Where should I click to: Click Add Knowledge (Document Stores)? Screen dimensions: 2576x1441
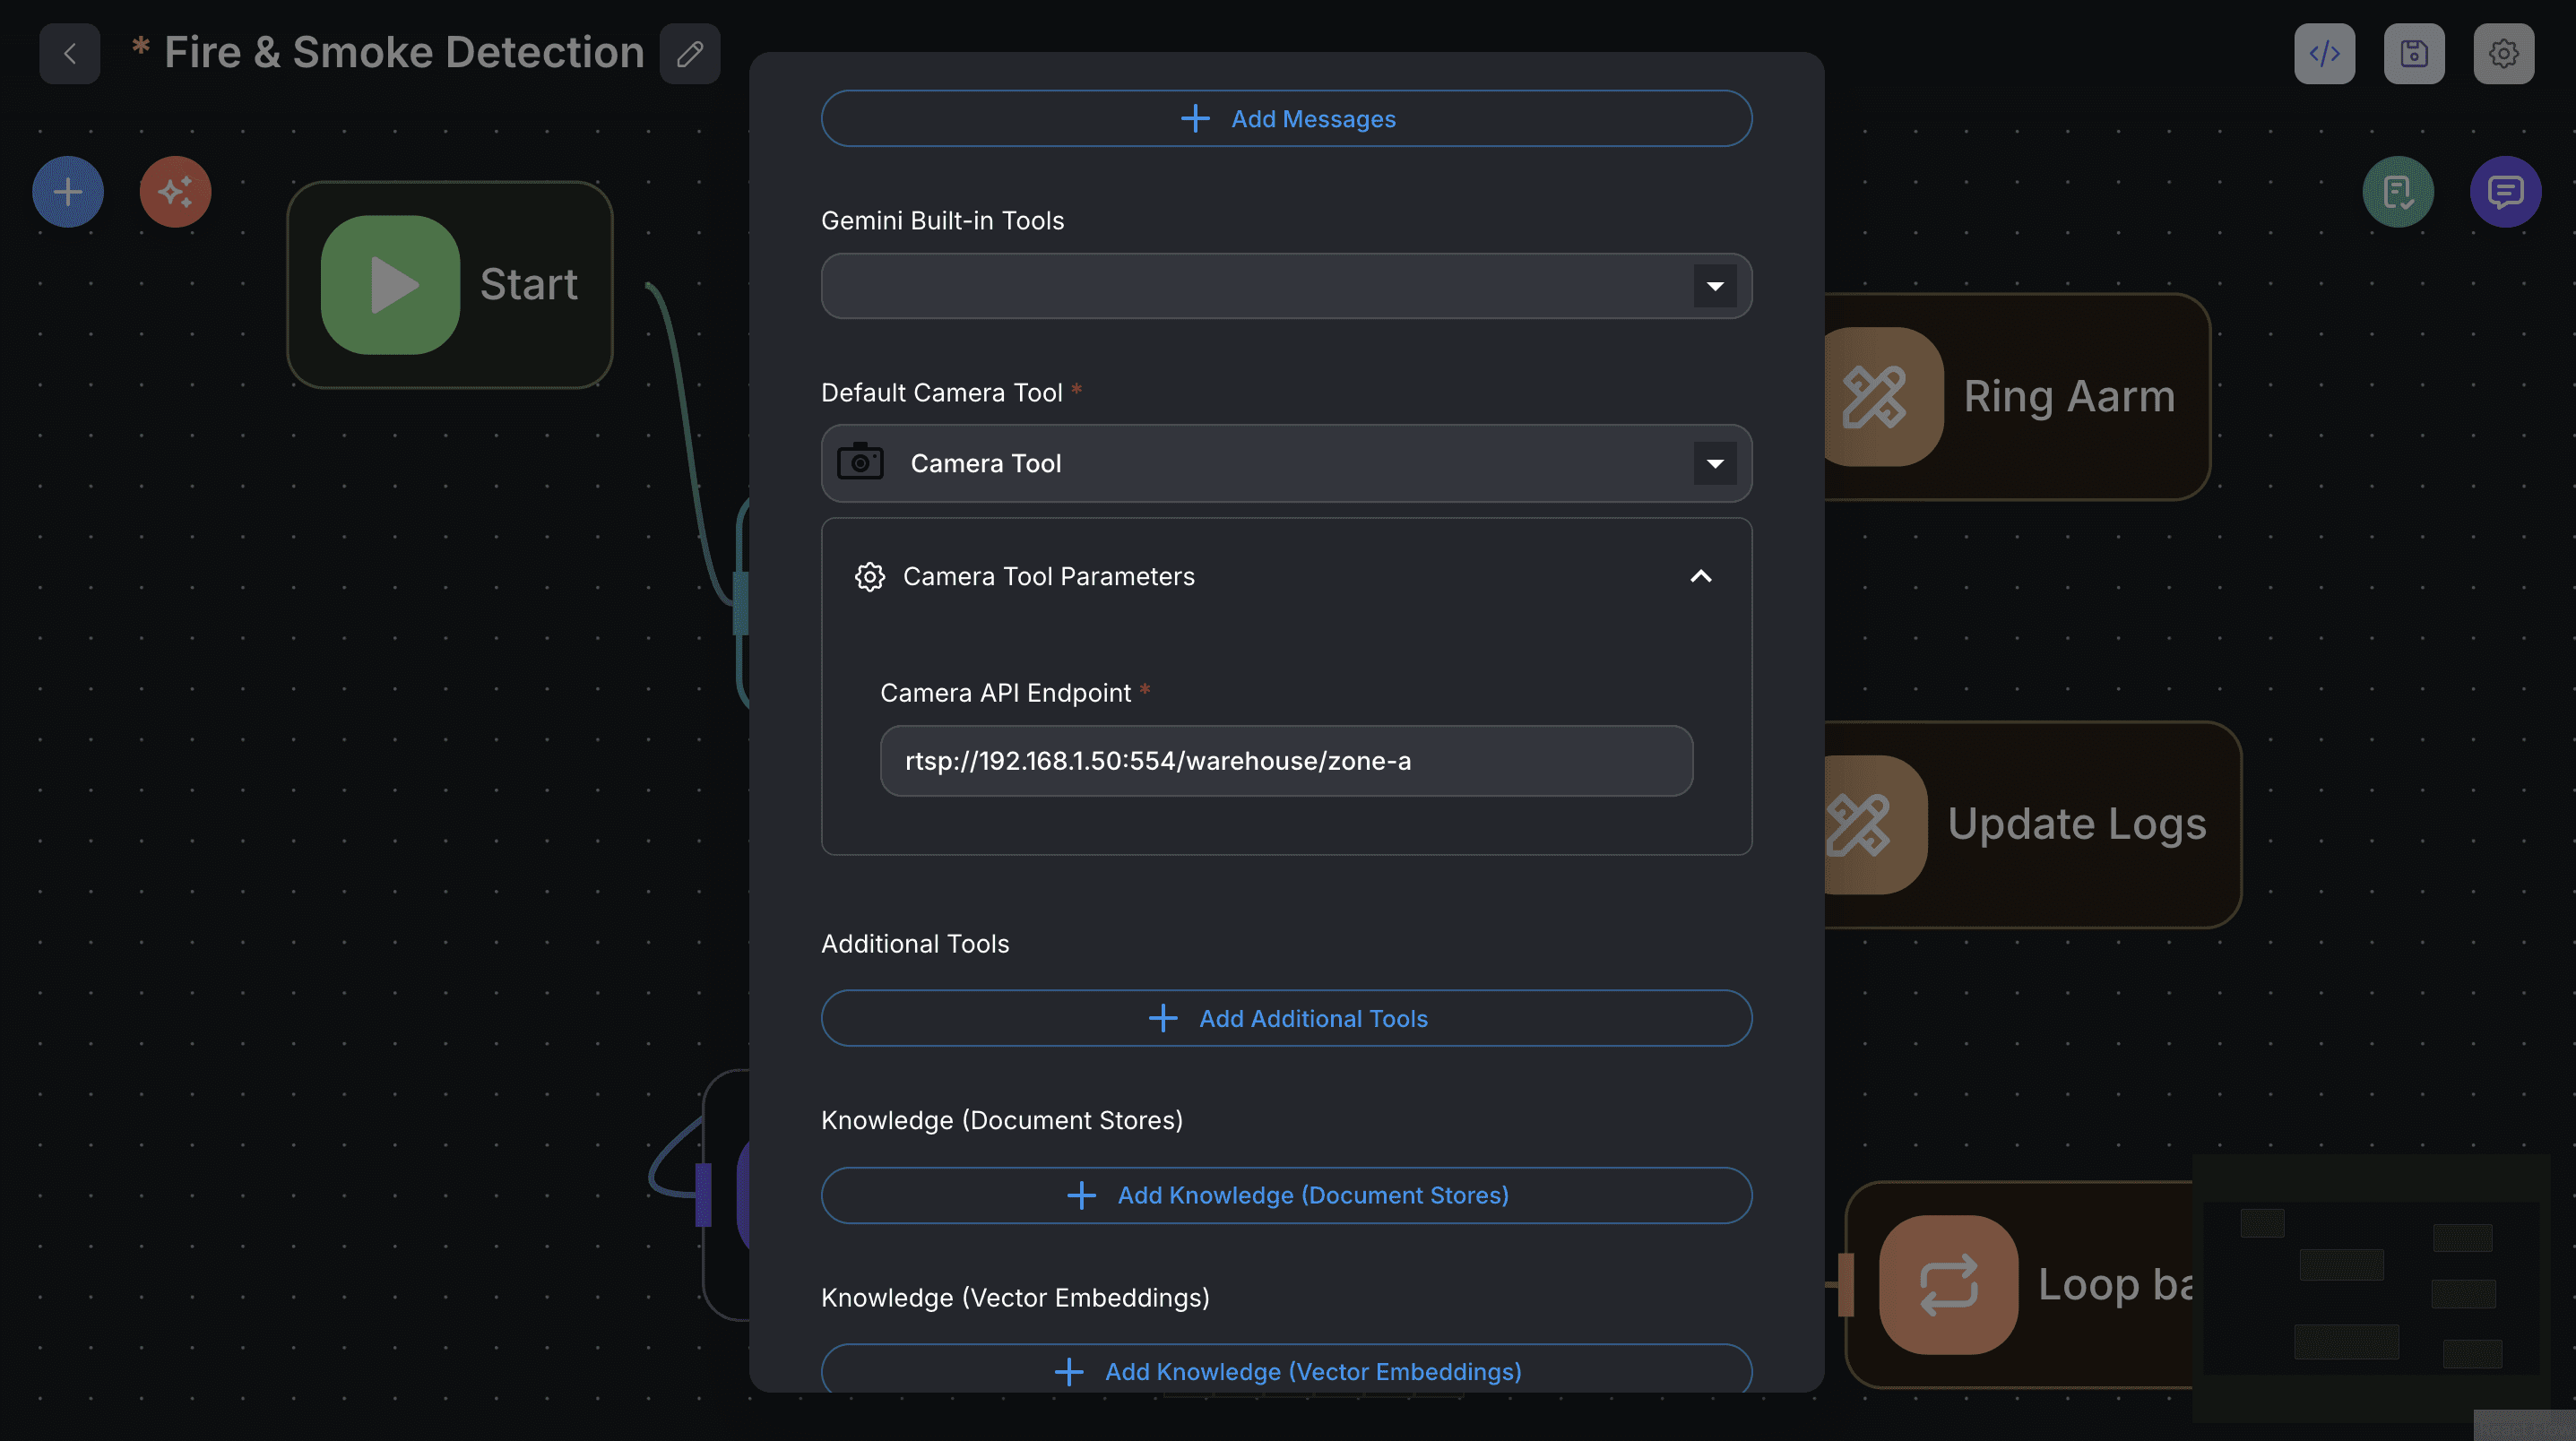pyautogui.click(x=1285, y=1195)
